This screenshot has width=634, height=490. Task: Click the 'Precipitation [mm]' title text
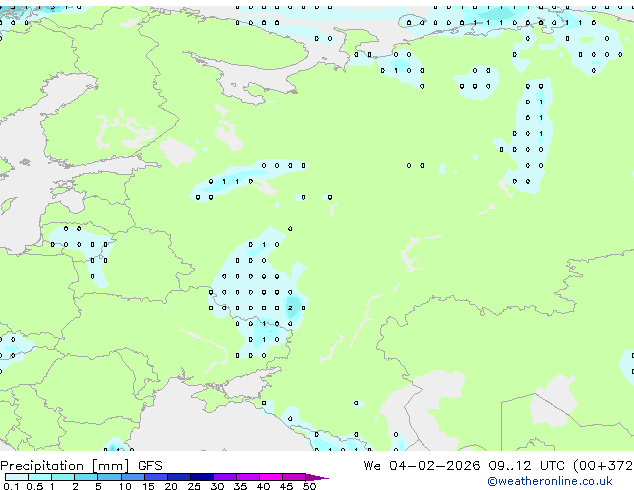[65, 466]
